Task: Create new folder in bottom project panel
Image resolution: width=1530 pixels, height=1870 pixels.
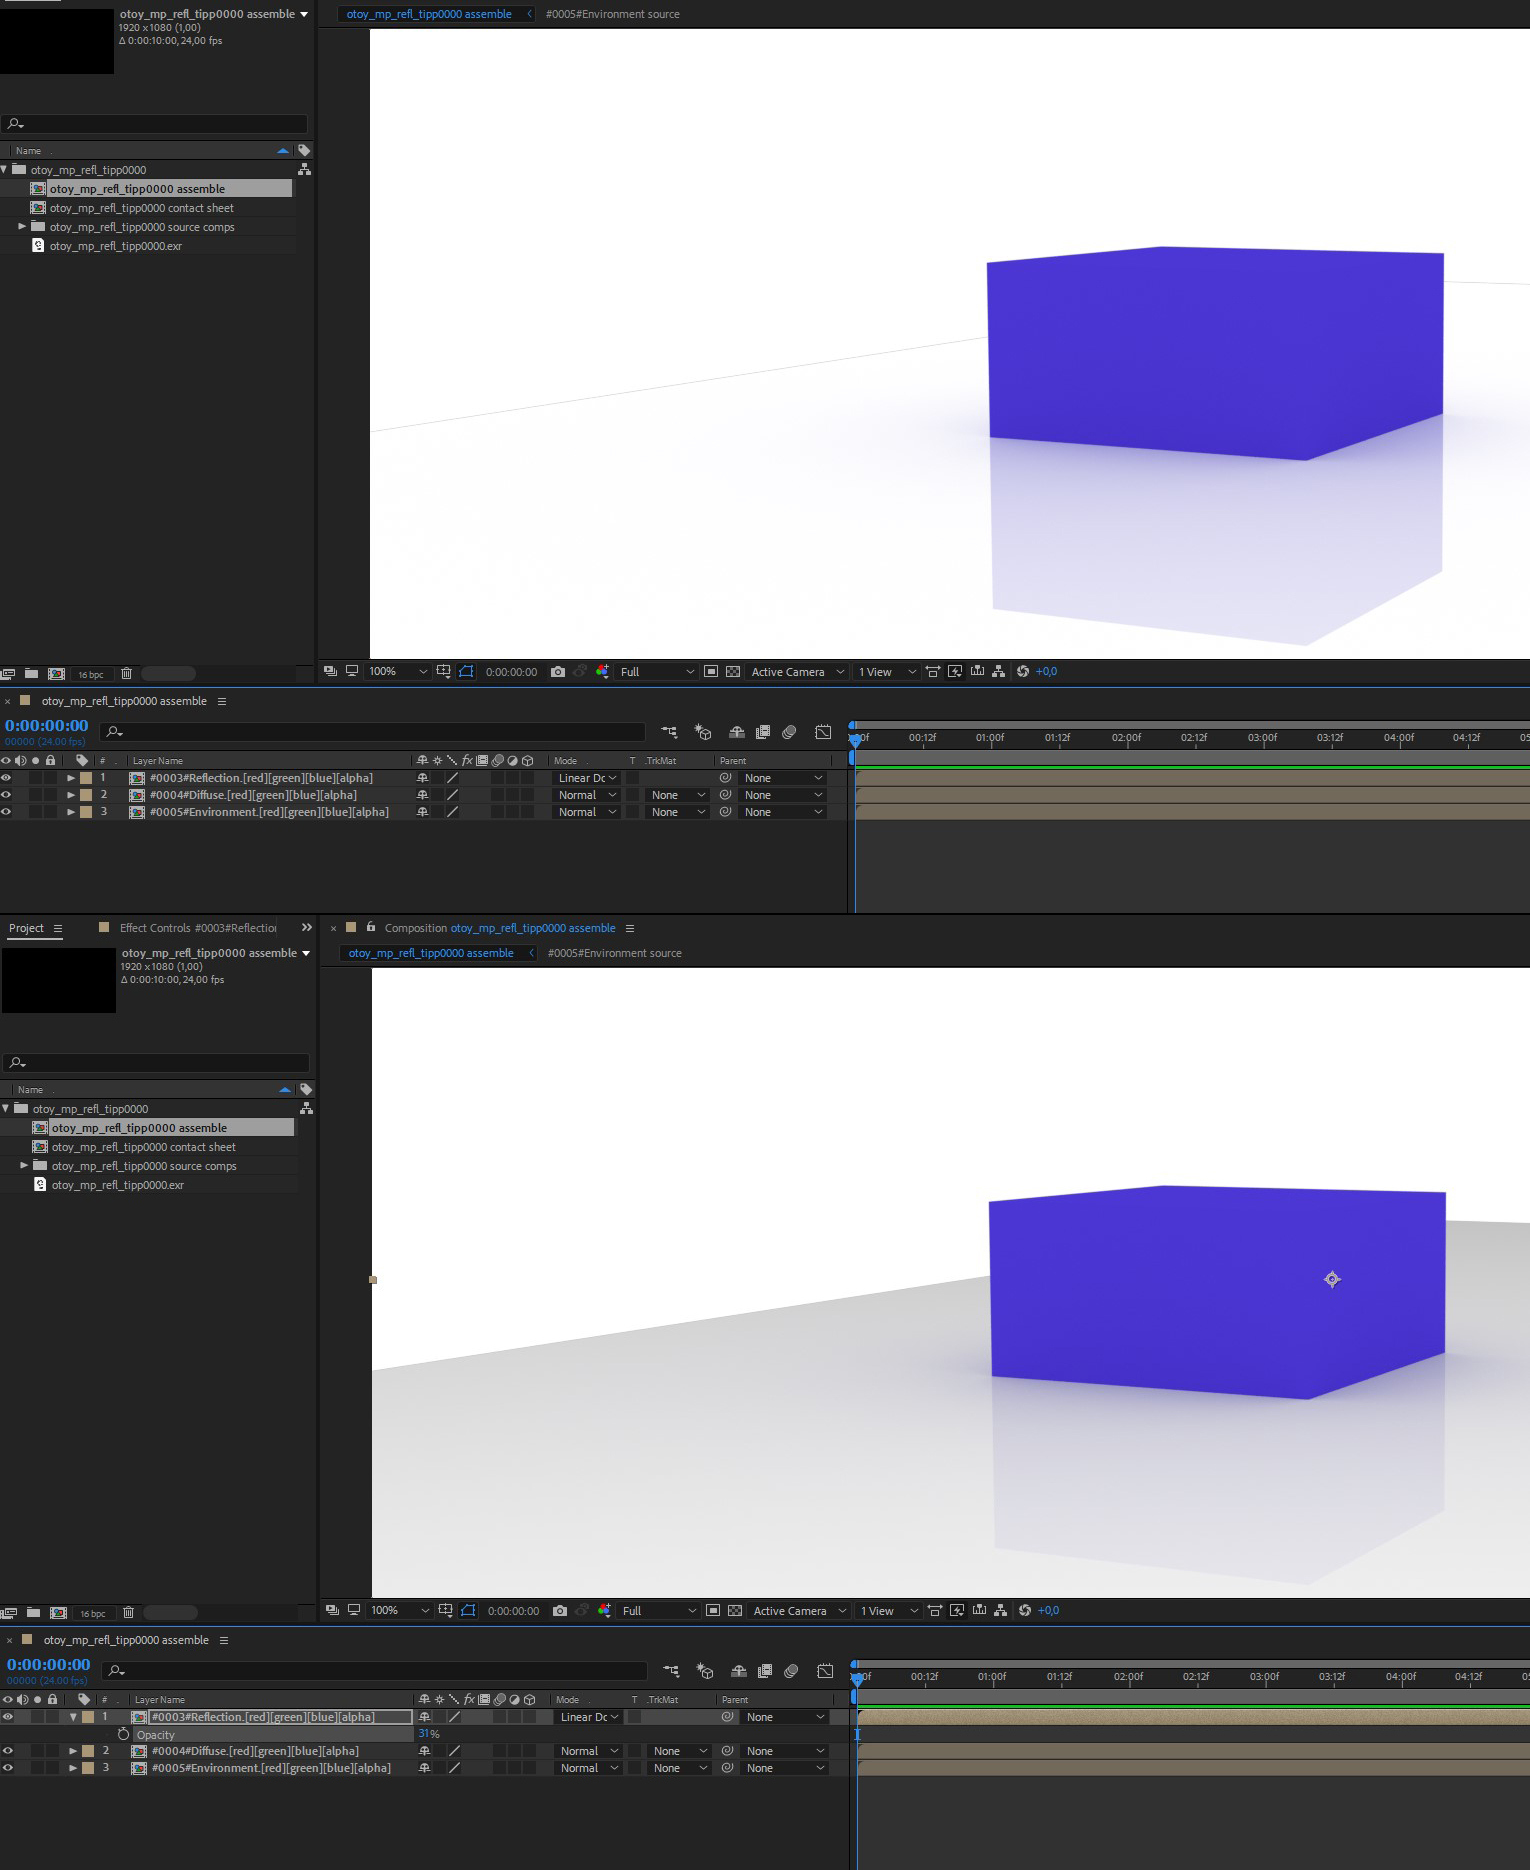Action: coord(33,1613)
